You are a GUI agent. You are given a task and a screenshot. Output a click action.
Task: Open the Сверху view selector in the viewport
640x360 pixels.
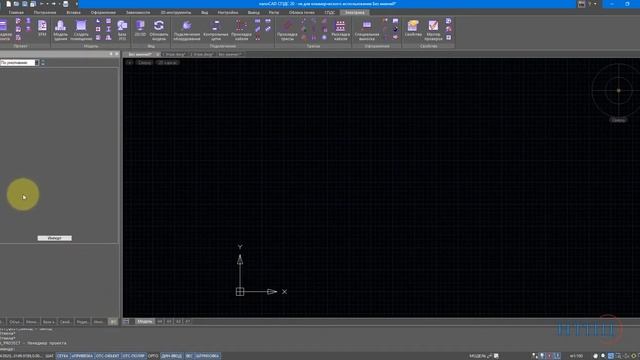point(144,62)
